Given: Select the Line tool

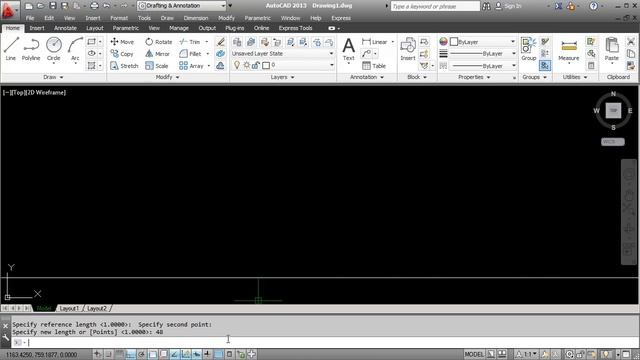Looking at the screenshot, I should (x=11, y=49).
